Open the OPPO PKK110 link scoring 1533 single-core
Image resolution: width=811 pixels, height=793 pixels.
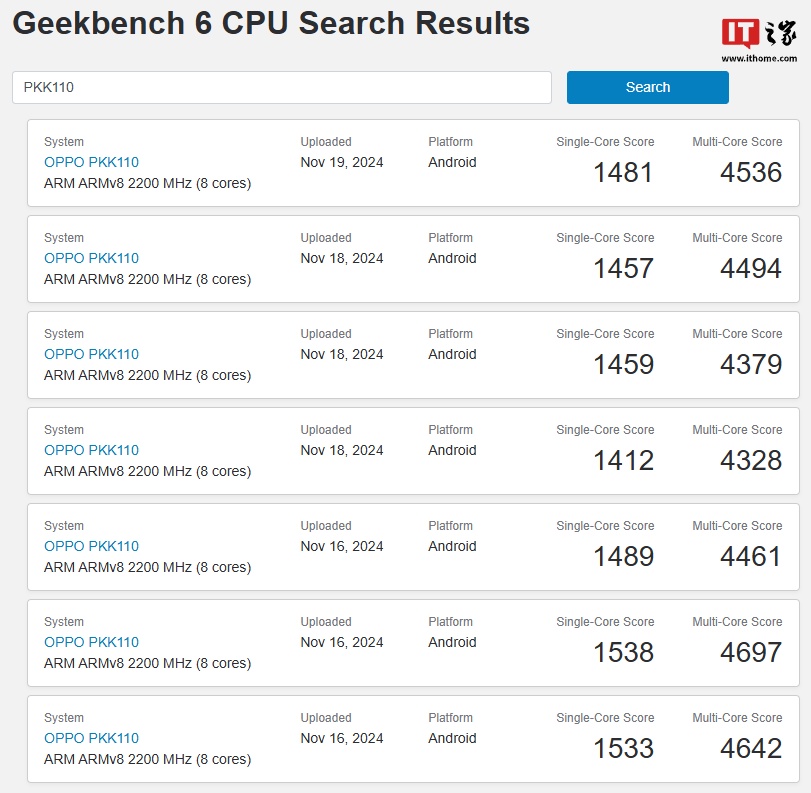coord(91,738)
